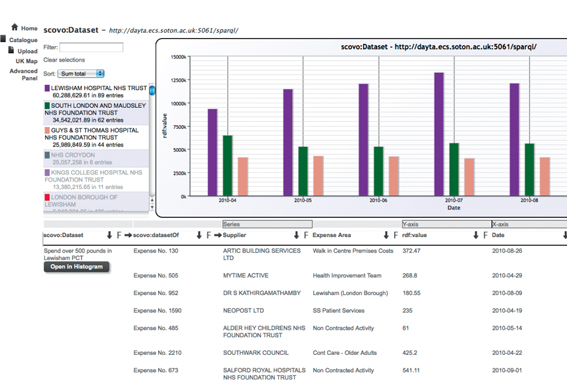Click Clear selections link

(x=64, y=60)
